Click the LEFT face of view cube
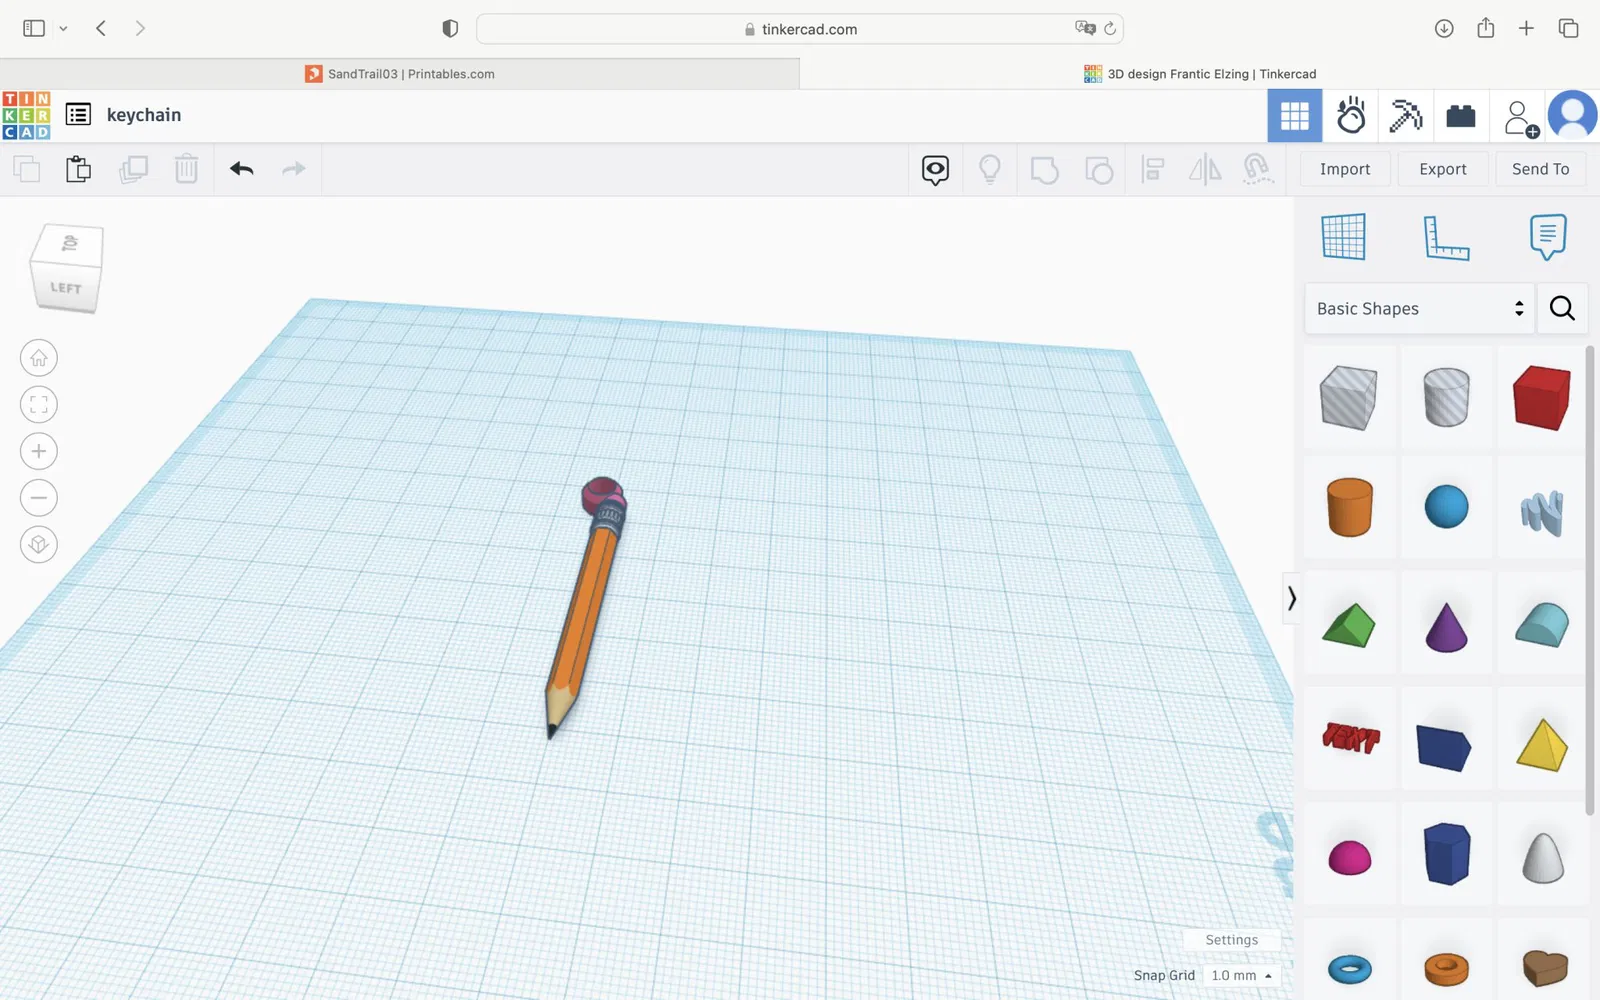 (x=66, y=288)
